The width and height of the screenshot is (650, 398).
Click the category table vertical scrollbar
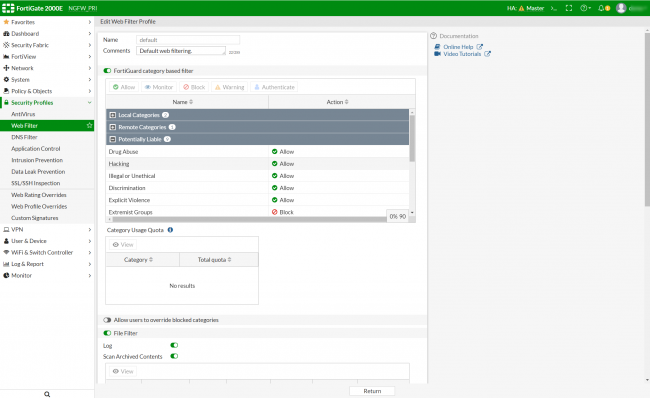(x=412, y=138)
